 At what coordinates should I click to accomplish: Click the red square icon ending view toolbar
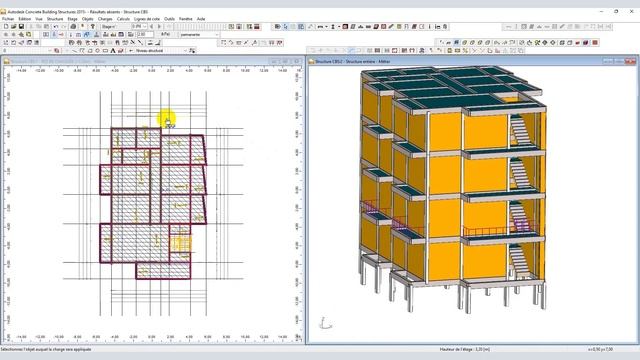pyautogui.click(x=595, y=42)
